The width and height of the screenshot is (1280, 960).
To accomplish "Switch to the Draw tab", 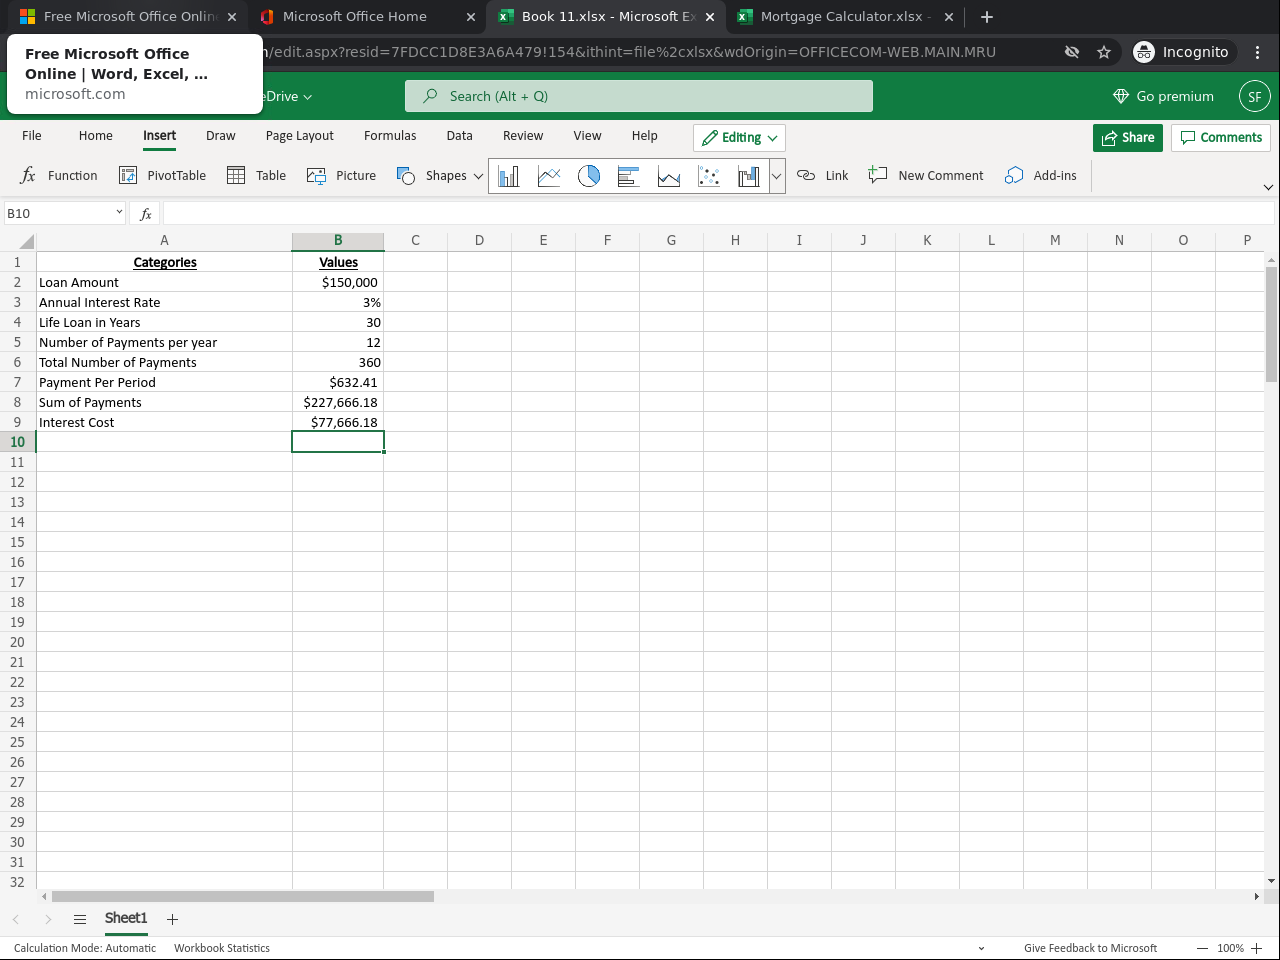I will coord(221,136).
